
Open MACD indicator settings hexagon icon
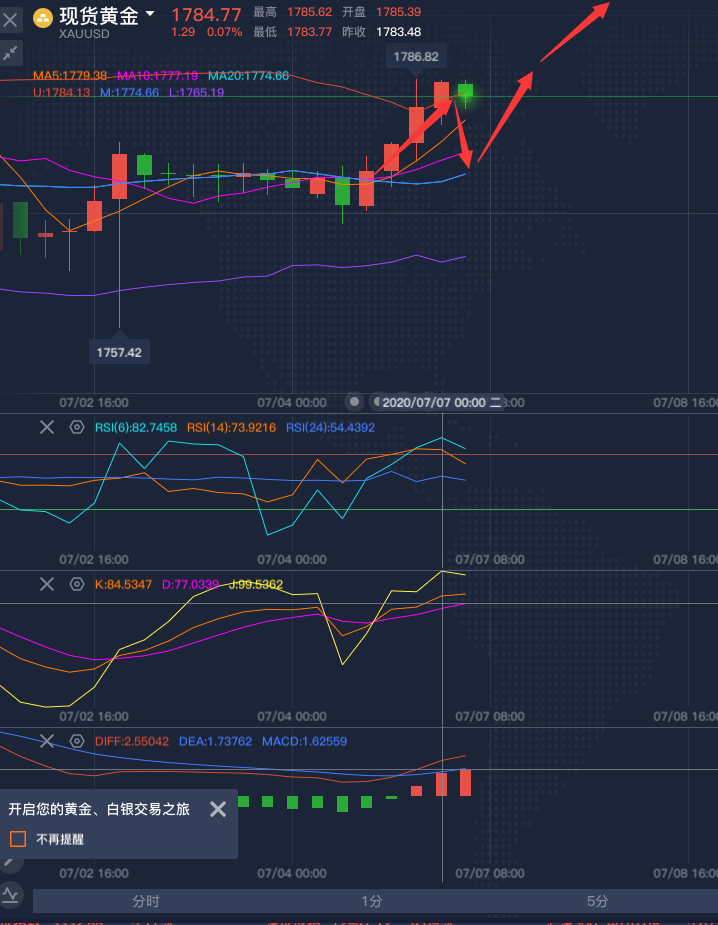77,741
